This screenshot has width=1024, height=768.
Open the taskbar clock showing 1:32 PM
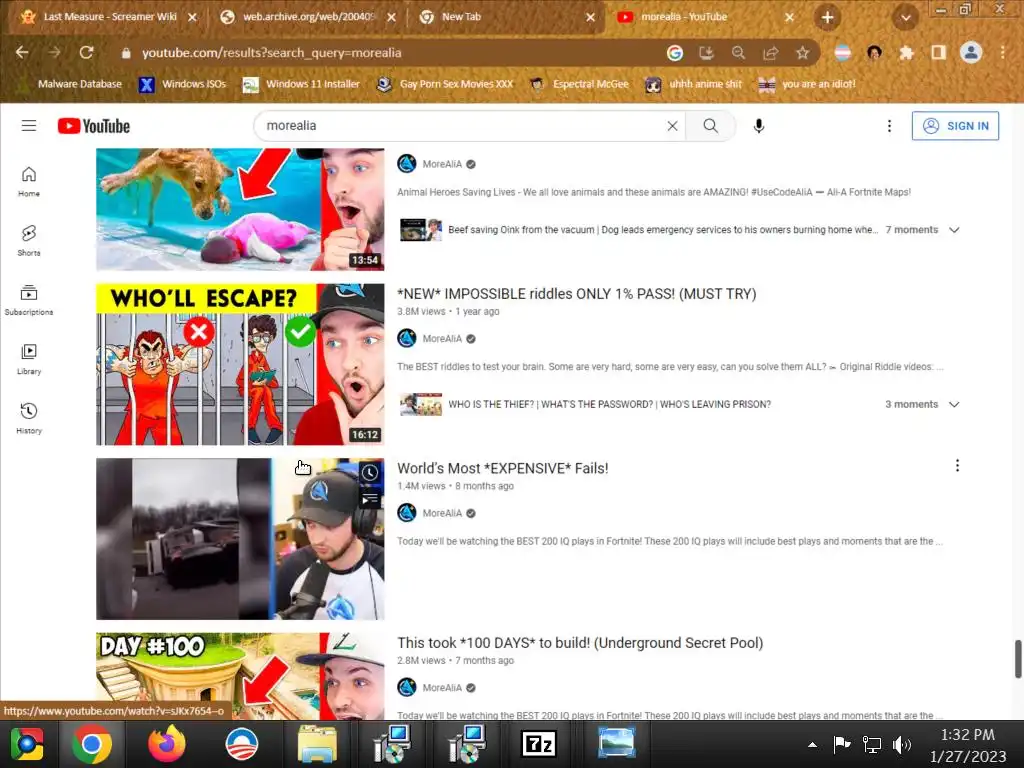pyautogui.click(x=967, y=745)
